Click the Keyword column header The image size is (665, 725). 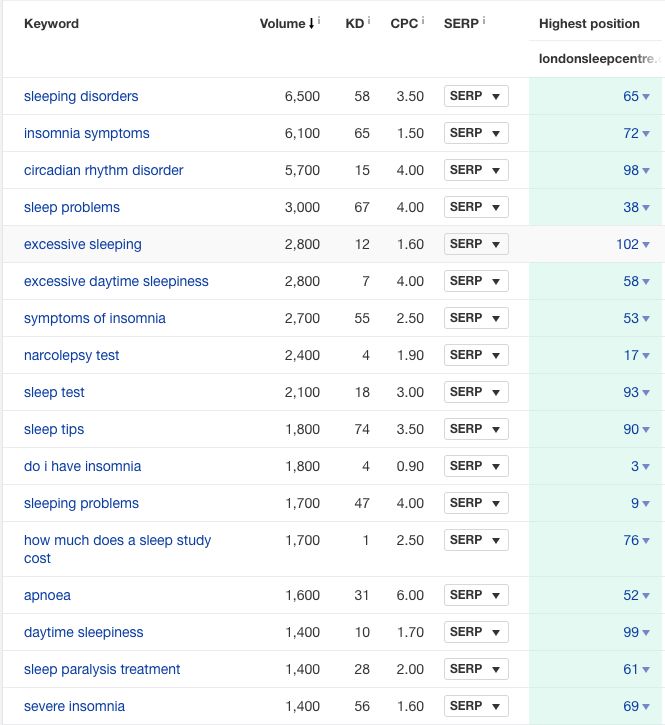(51, 23)
